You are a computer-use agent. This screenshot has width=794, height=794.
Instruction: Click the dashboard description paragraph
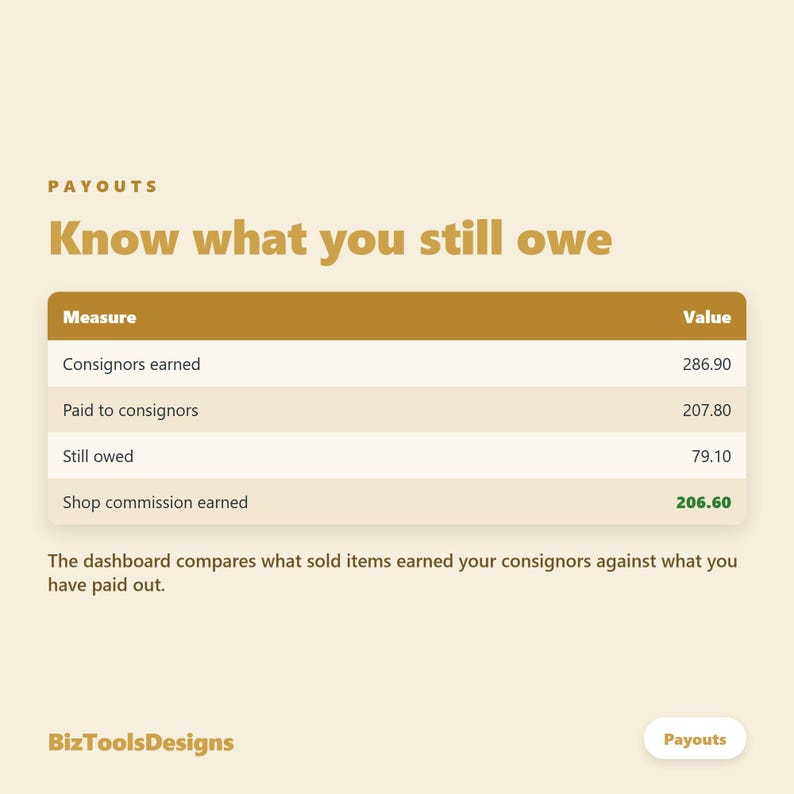point(392,573)
